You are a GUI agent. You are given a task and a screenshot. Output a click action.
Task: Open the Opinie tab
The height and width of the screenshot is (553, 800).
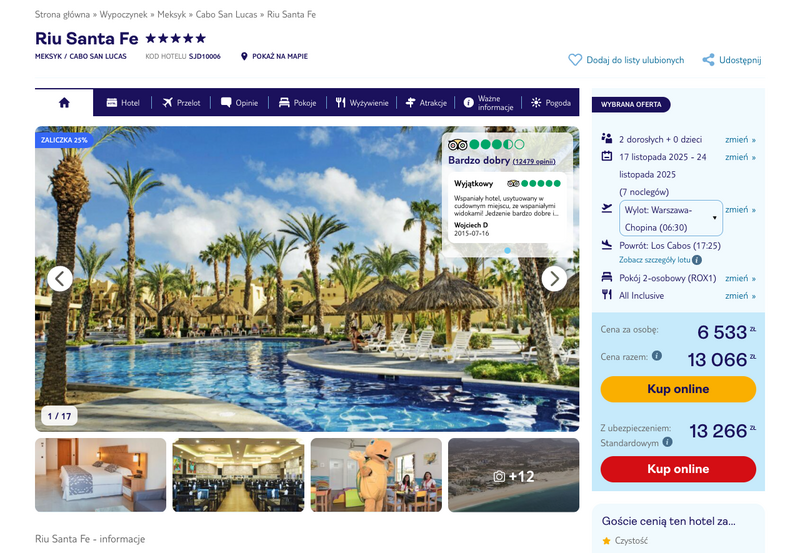(239, 103)
